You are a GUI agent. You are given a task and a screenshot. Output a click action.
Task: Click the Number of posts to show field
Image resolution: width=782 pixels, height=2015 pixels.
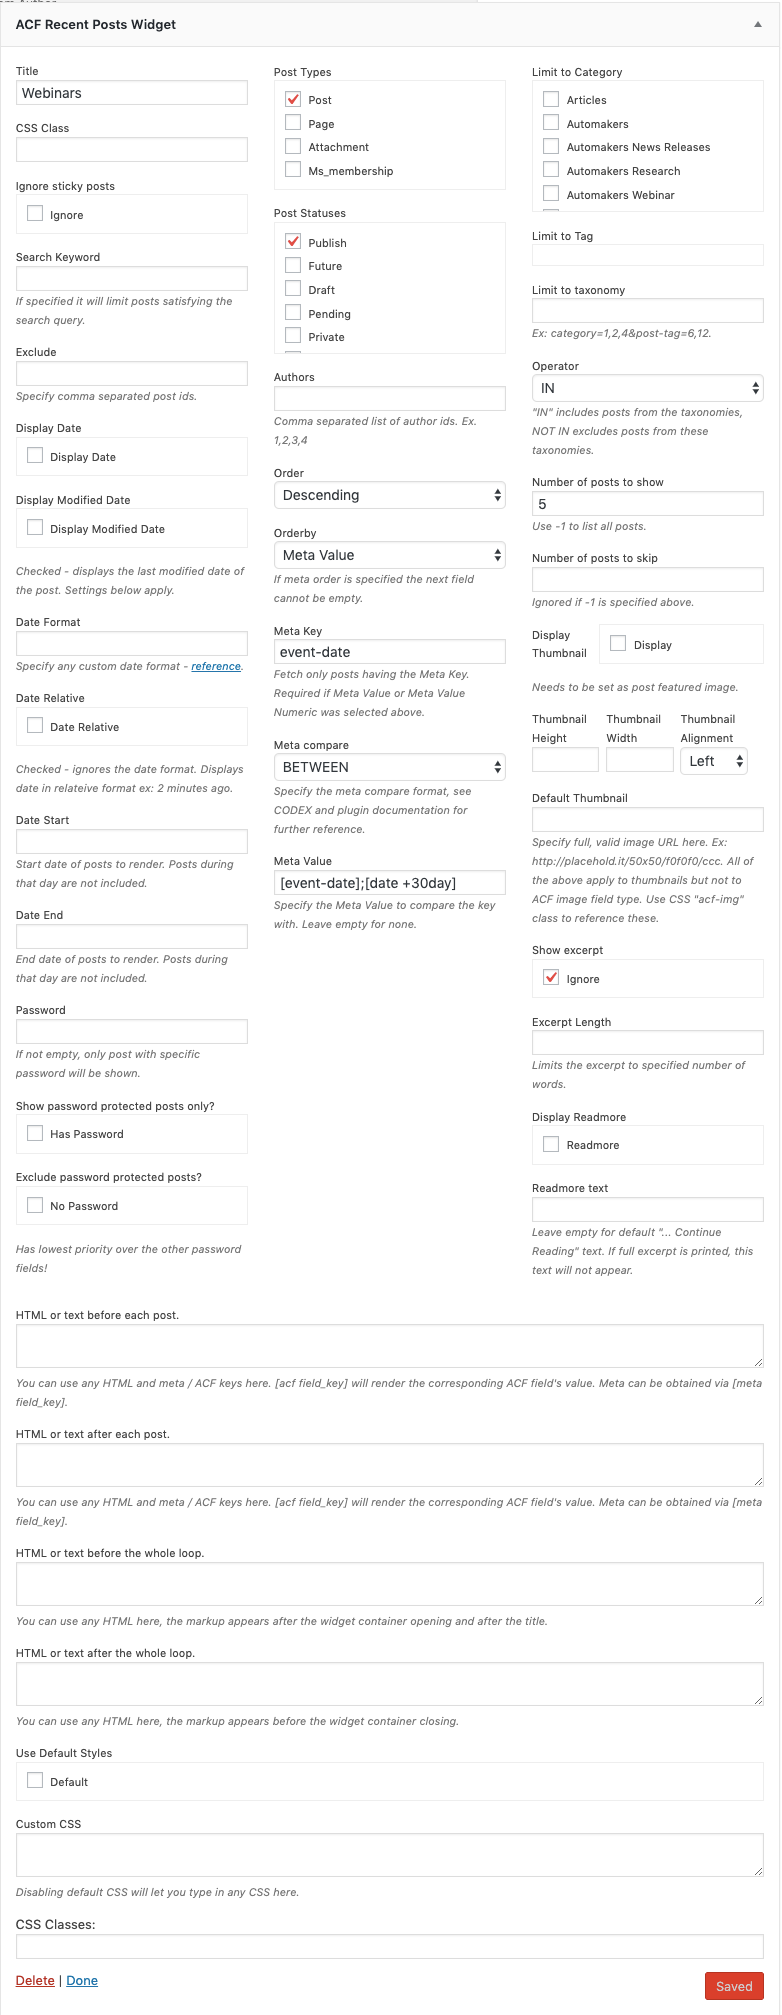(648, 504)
